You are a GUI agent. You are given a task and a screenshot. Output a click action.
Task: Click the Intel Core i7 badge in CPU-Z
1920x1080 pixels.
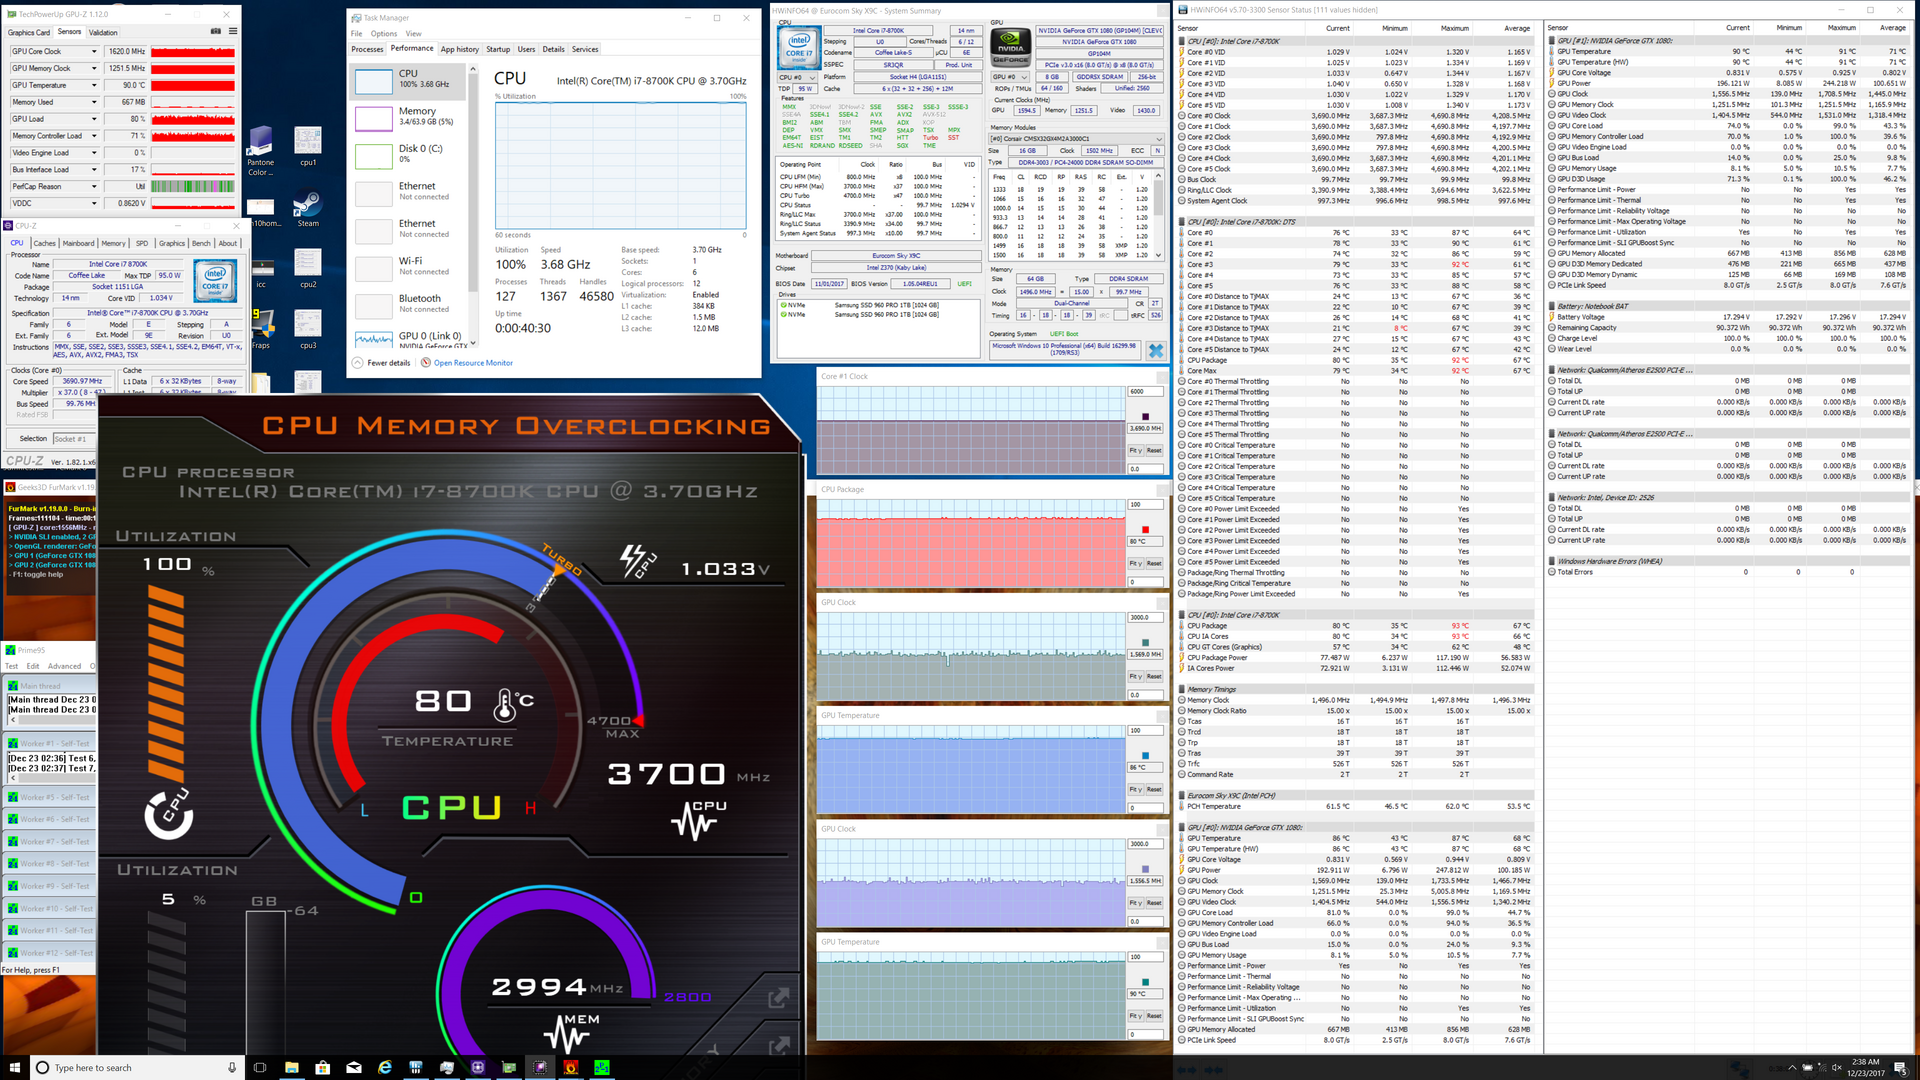[x=215, y=280]
